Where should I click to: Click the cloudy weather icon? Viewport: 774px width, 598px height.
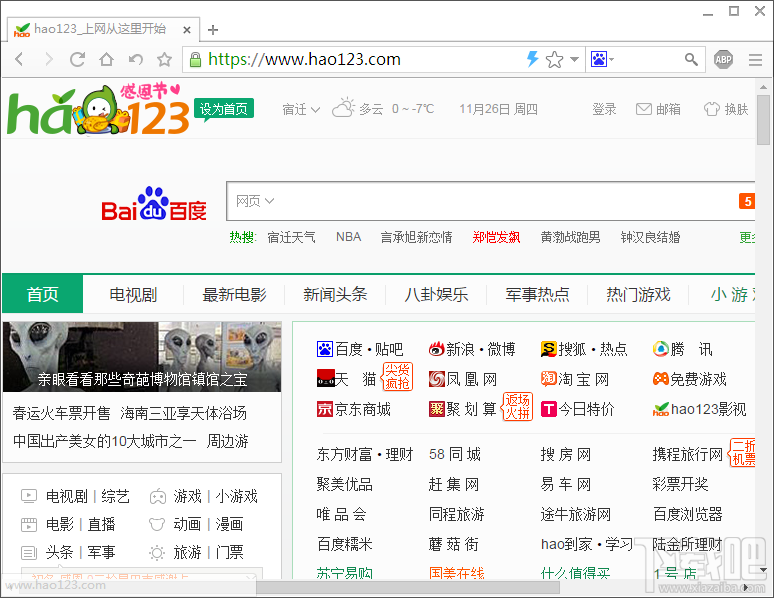click(344, 107)
